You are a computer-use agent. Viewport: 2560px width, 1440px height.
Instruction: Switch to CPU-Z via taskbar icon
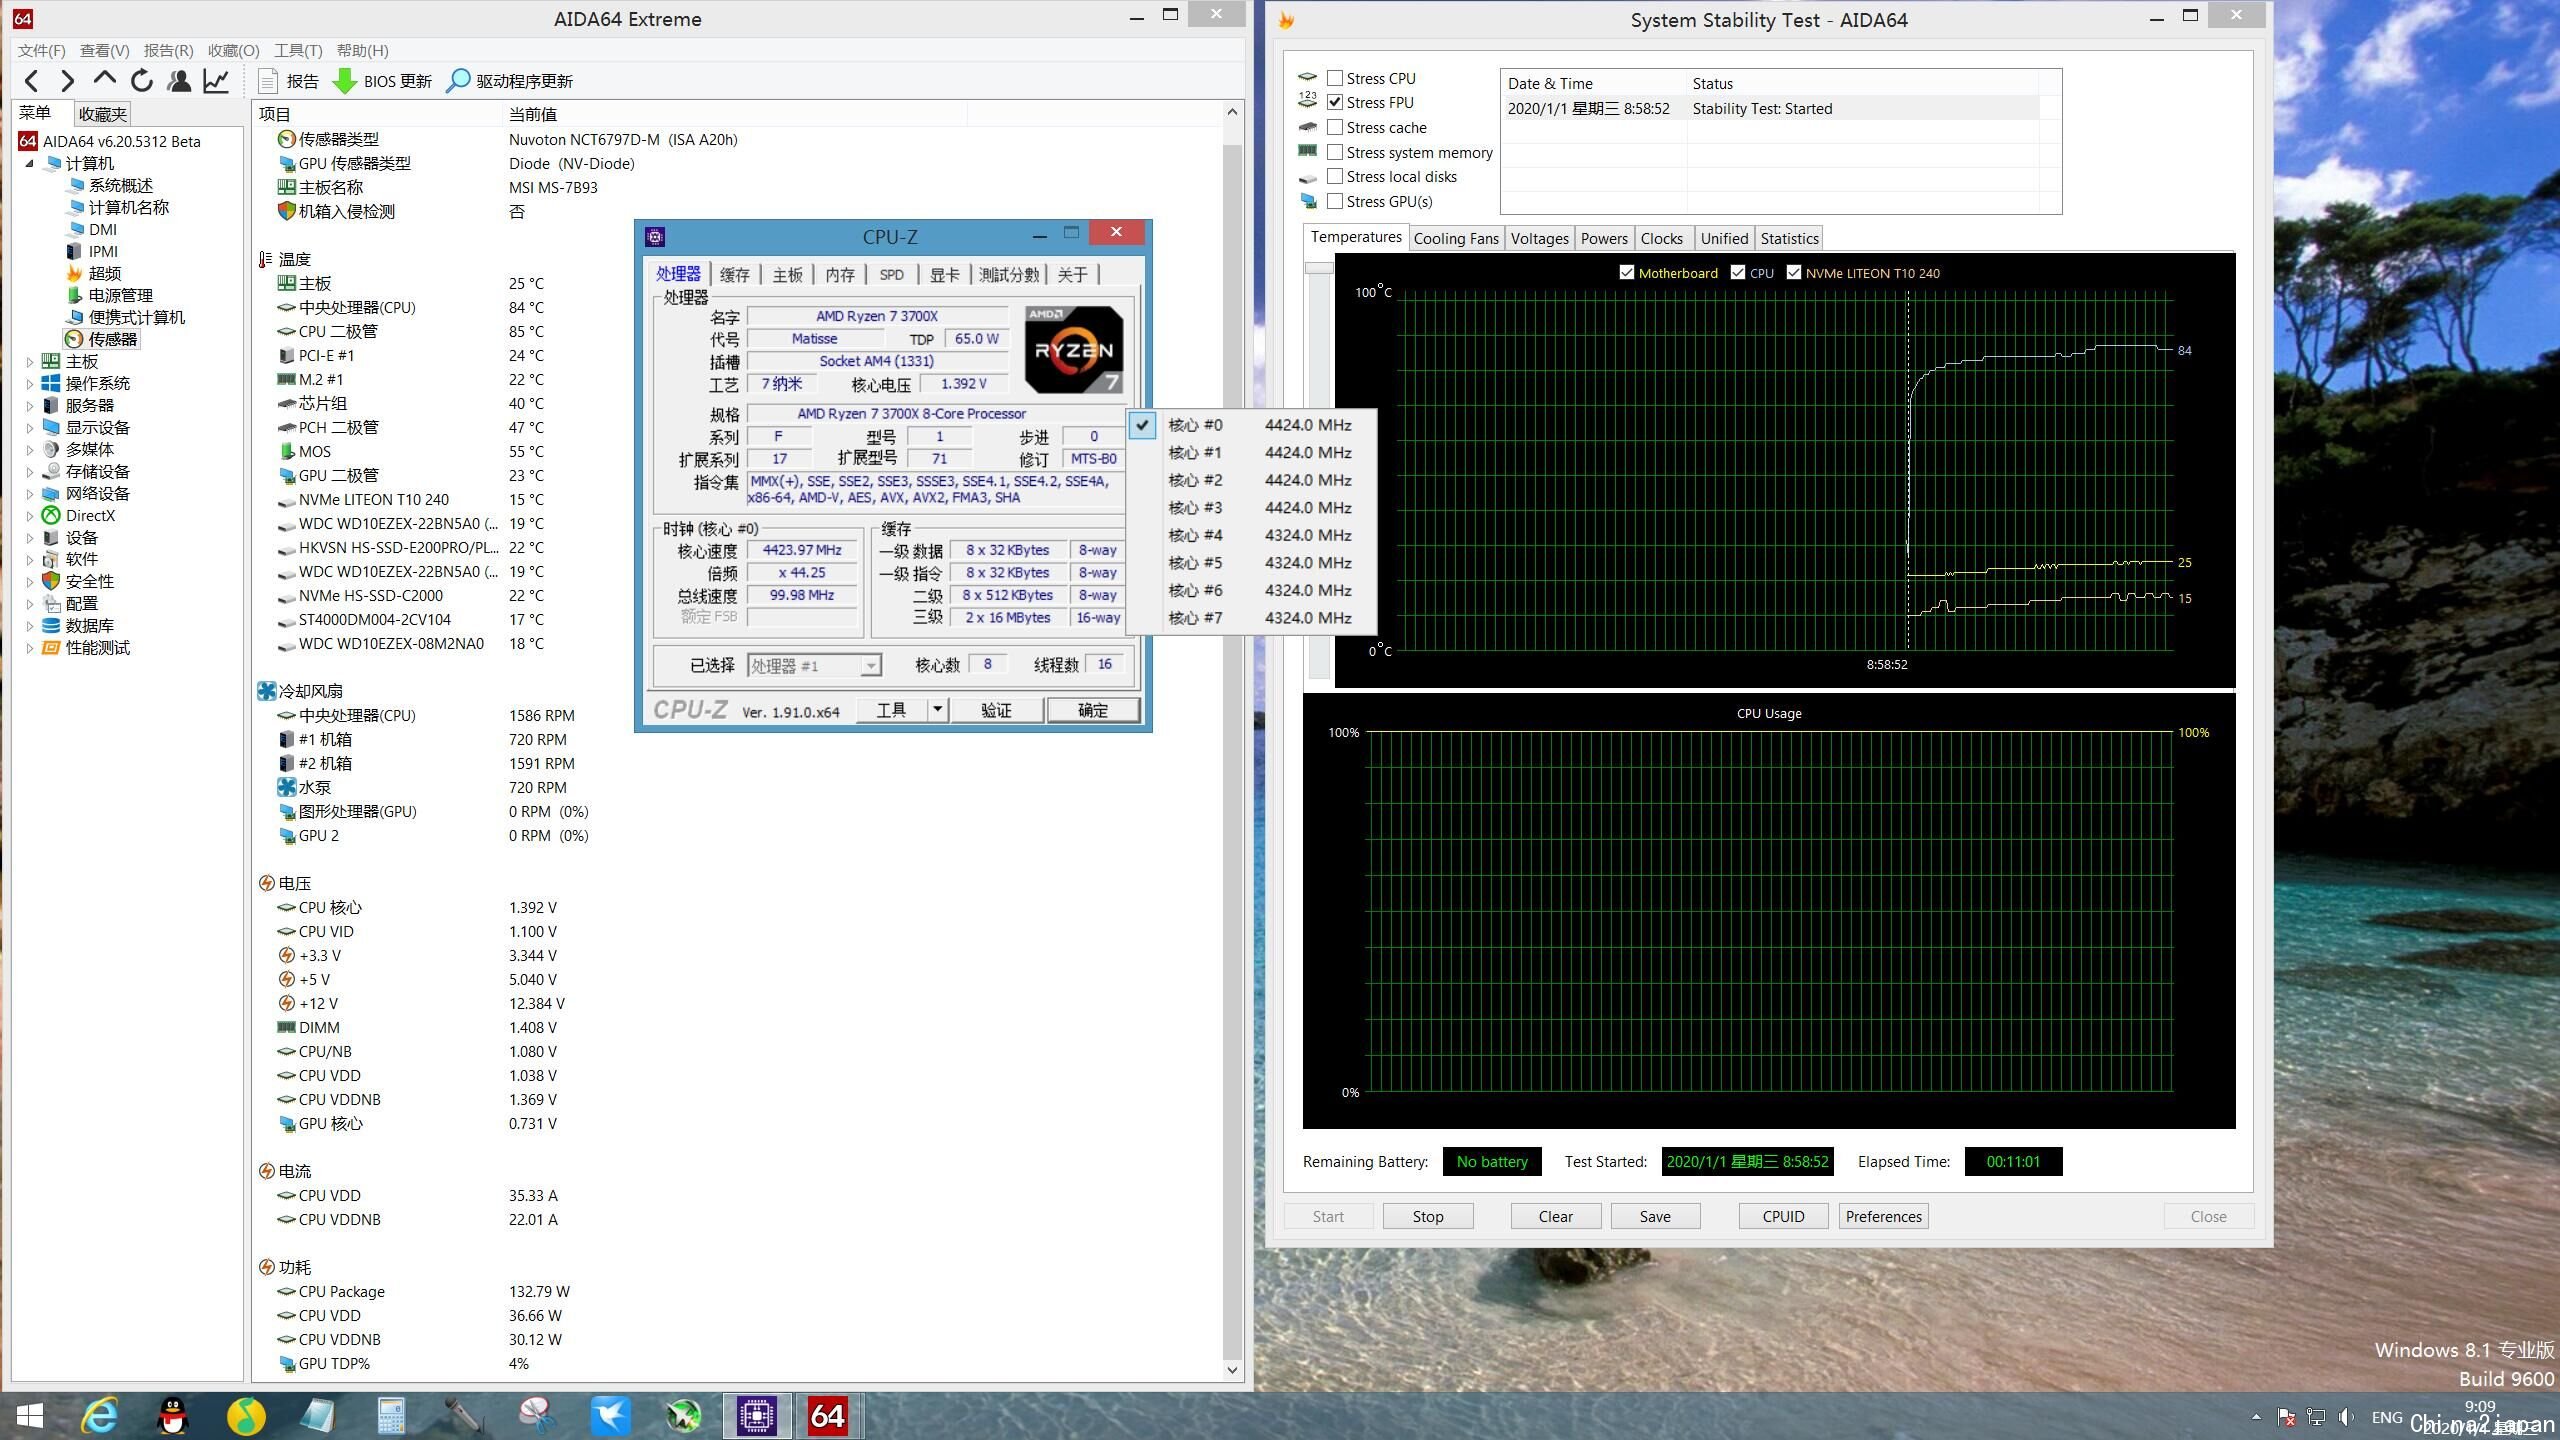[x=757, y=1416]
